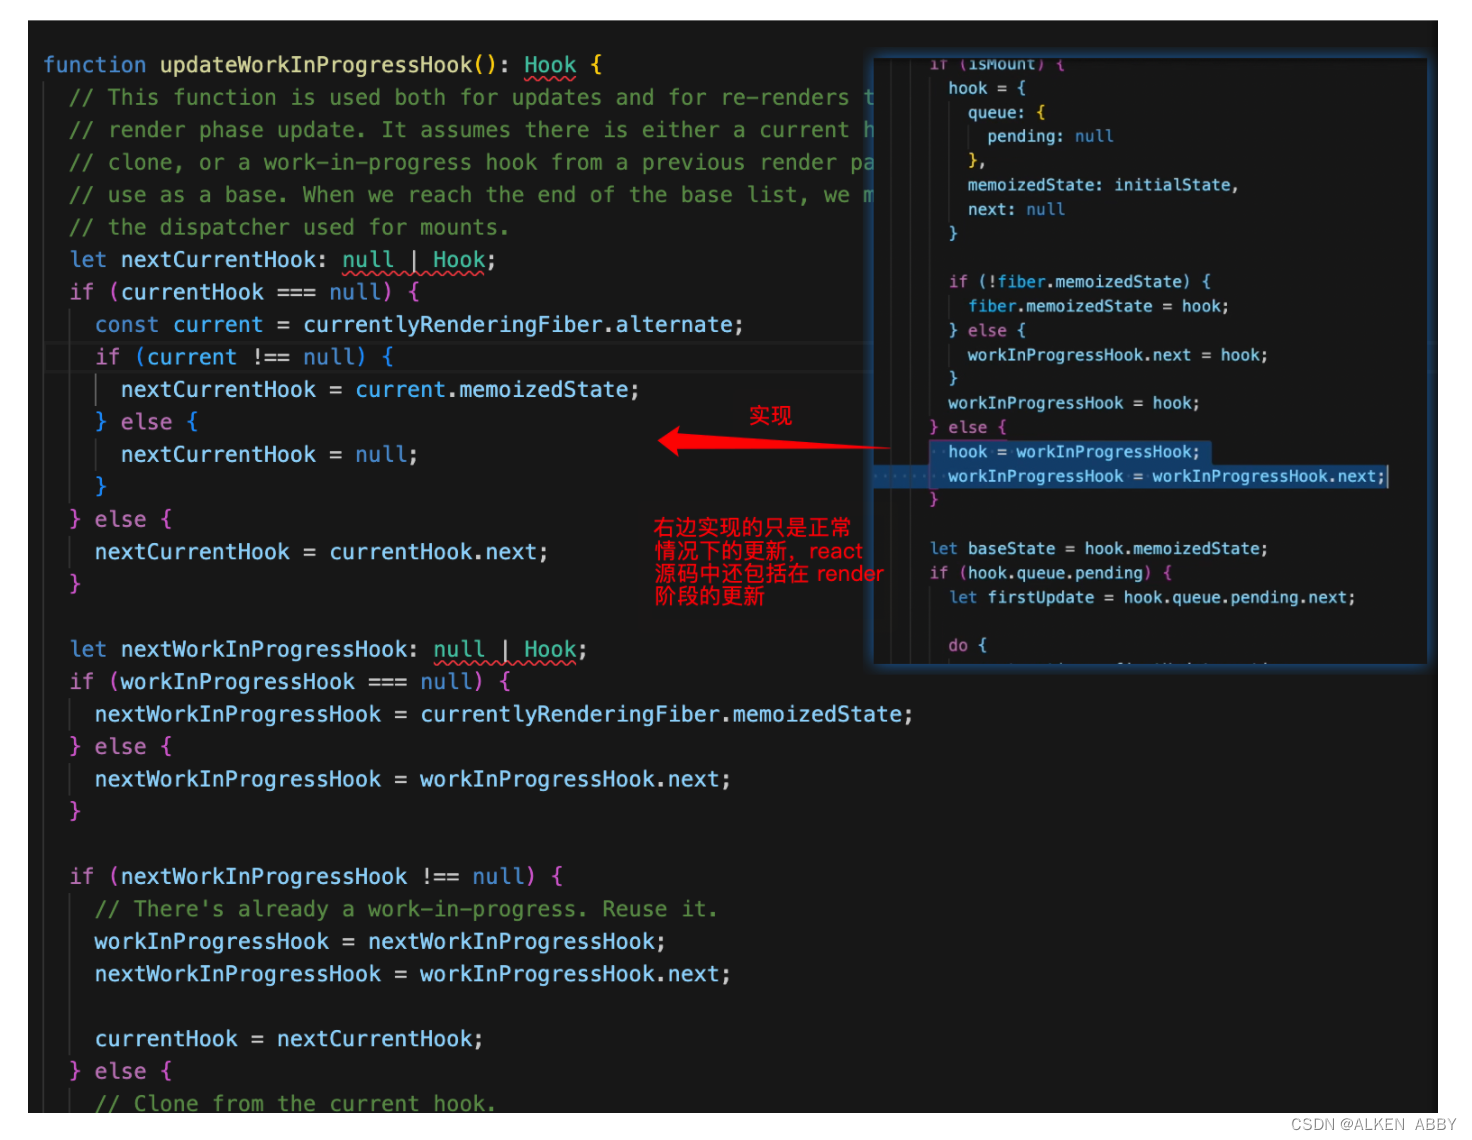Click the comment starting '// clone, or a work-in-progress hook'

[x=471, y=163]
